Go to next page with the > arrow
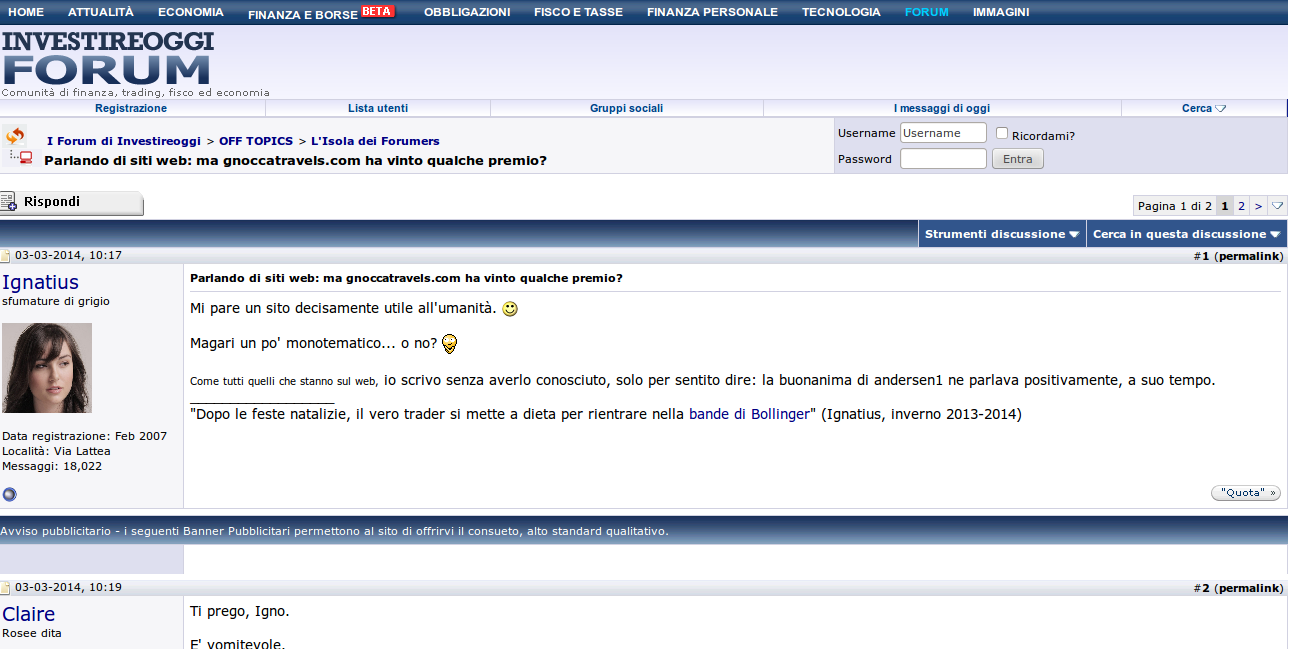 [x=1259, y=206]
